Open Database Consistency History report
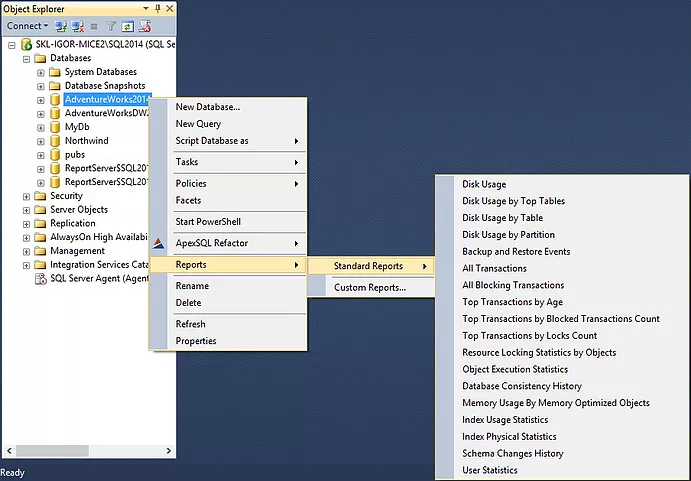The width and height of the screenshot is (691, 481). coord(562,386)
